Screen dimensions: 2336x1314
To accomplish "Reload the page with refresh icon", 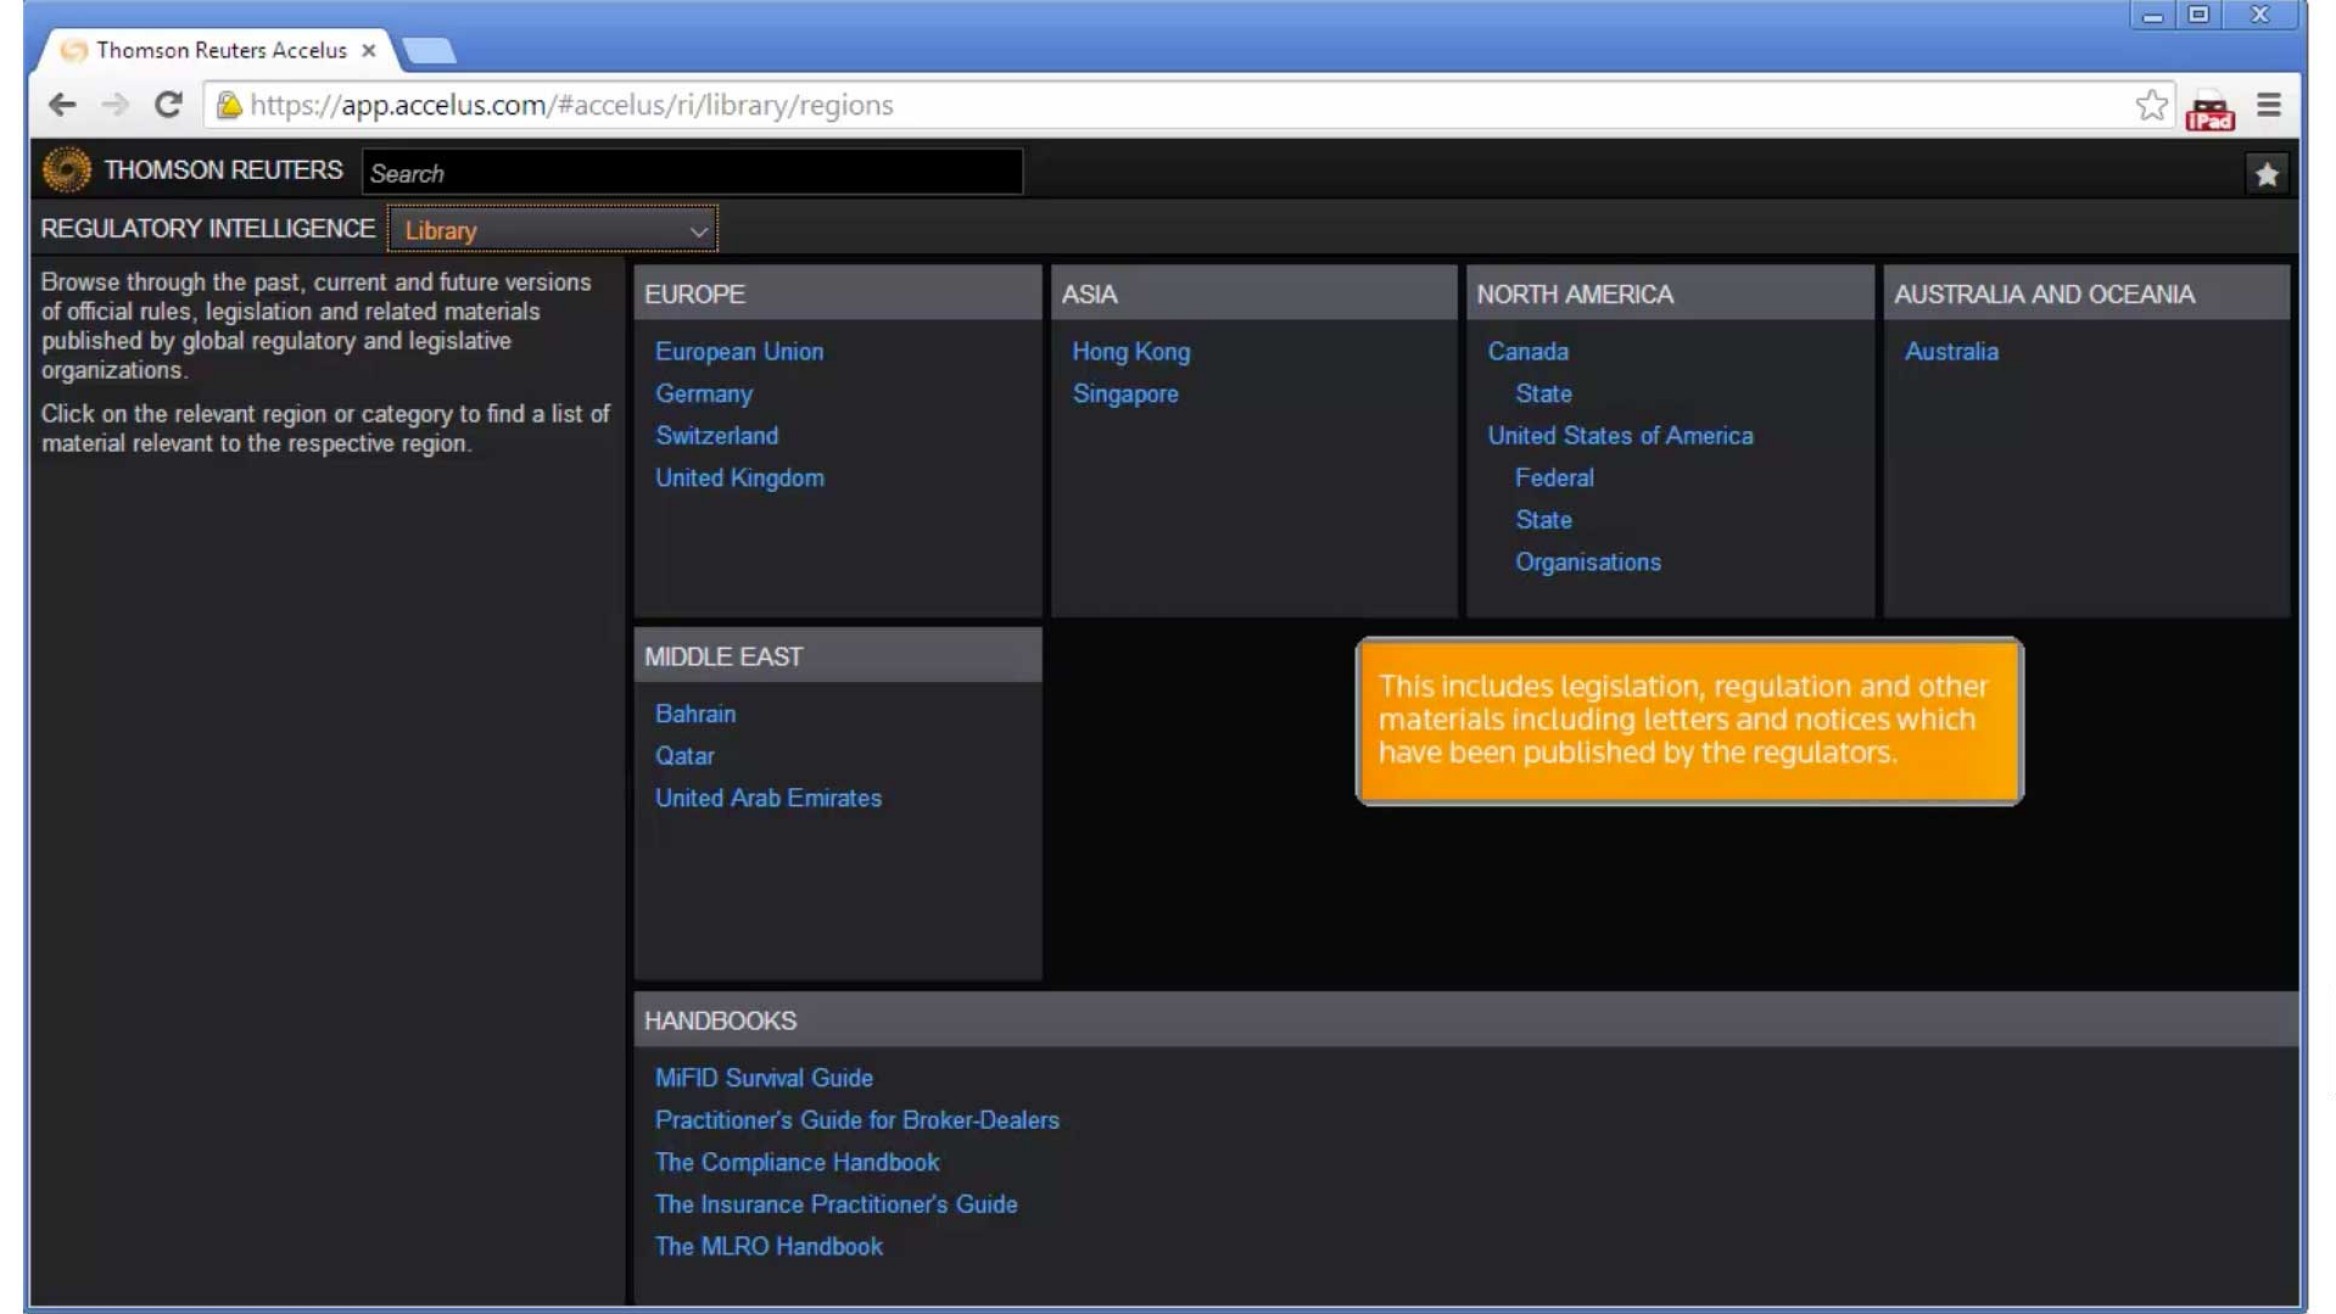I will pyautogui.click(x=168, y=105).
